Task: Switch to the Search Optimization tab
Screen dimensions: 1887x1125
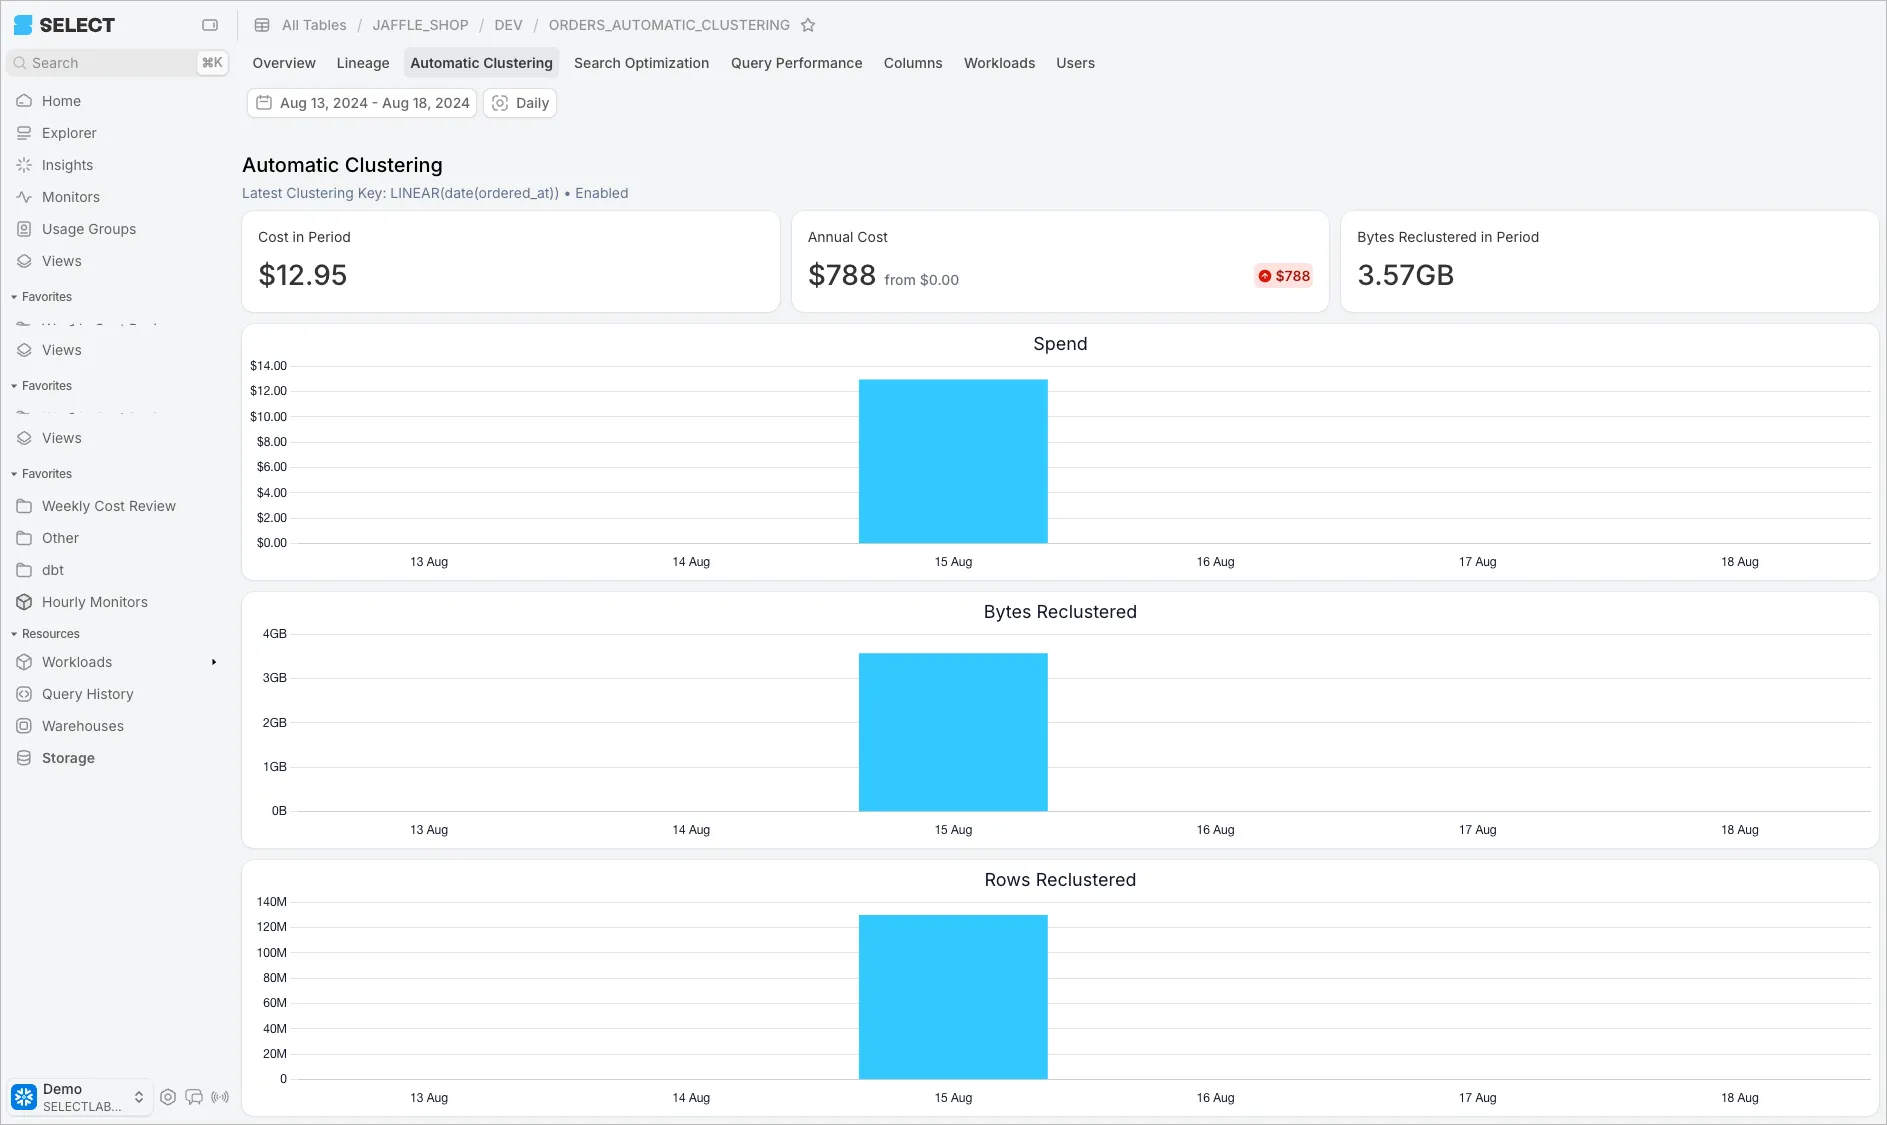Action: [641, 63]
